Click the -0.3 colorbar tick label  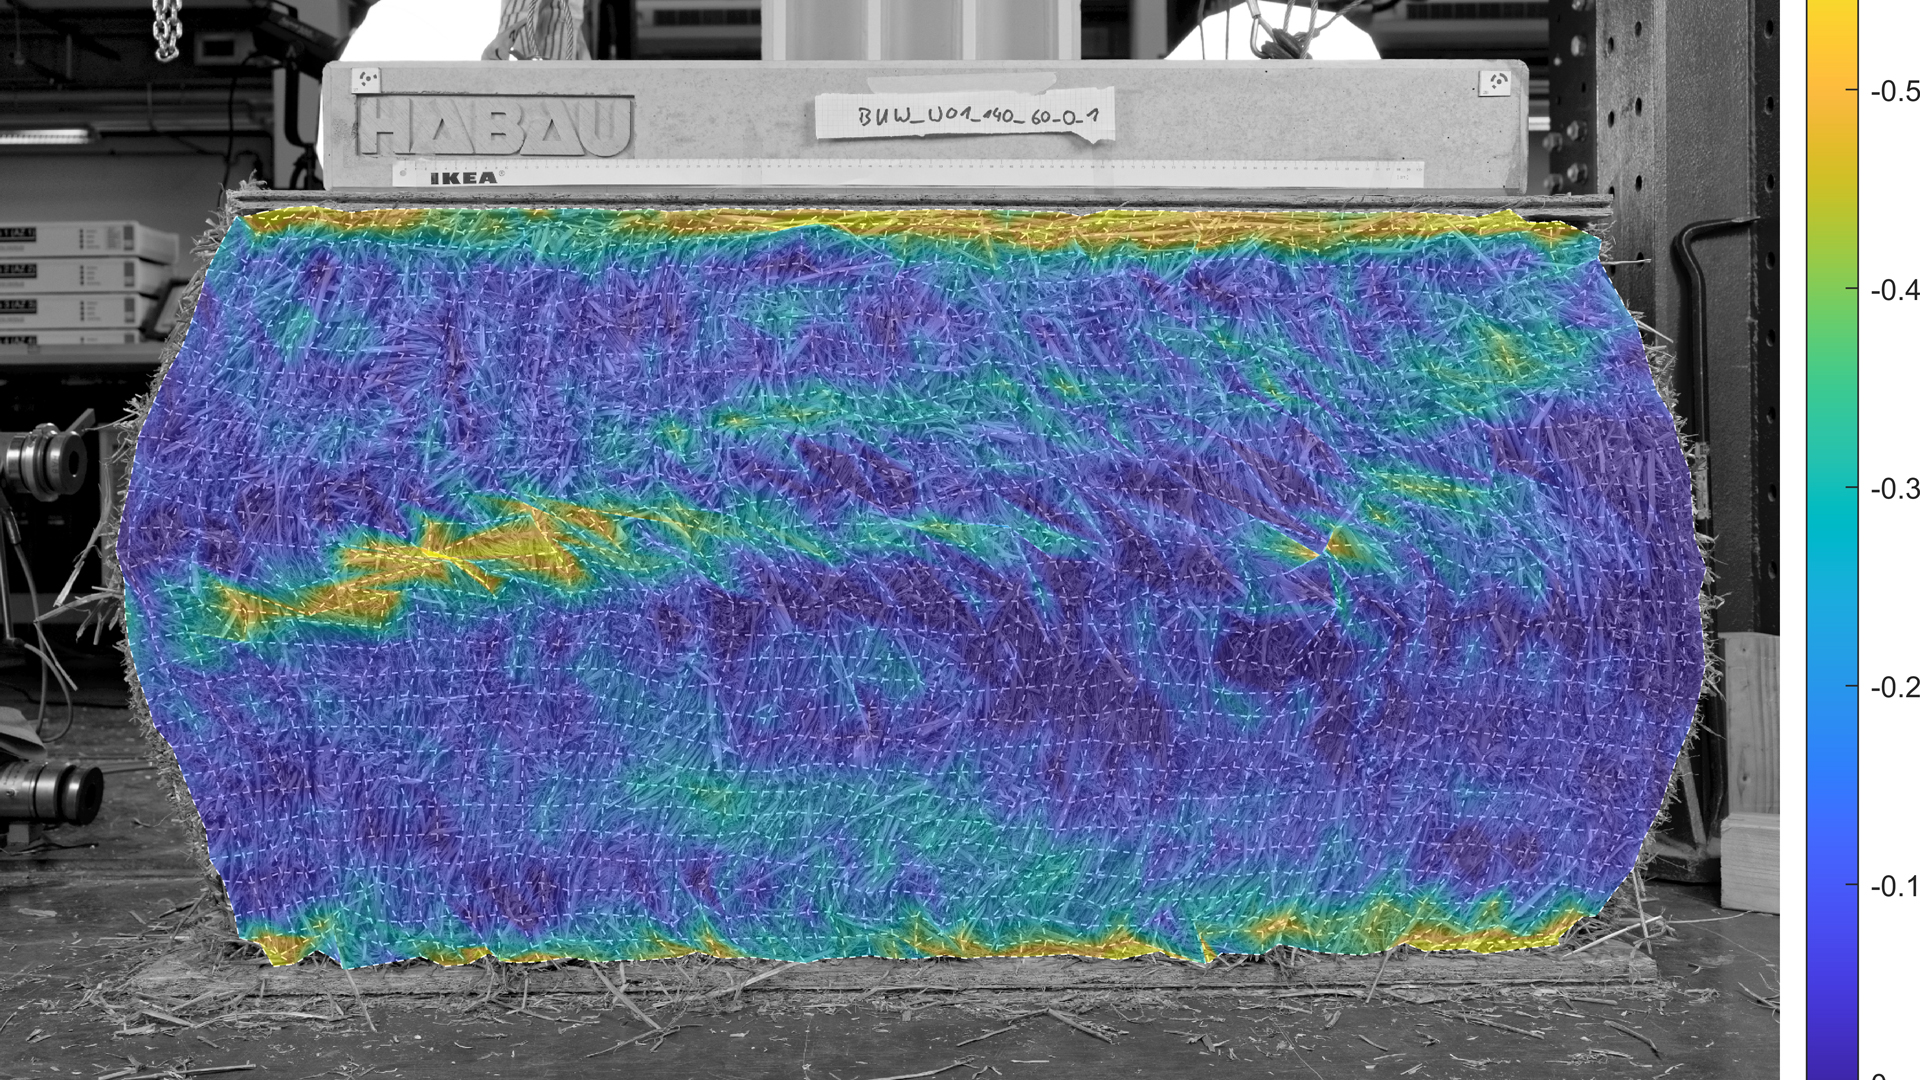1894,489
